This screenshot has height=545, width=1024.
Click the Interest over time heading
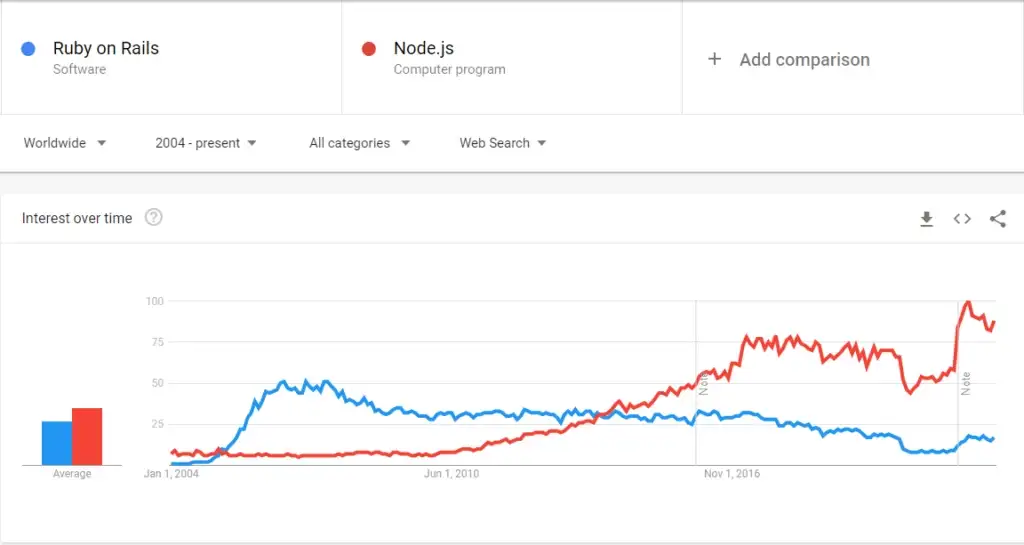tap(77, 218)
